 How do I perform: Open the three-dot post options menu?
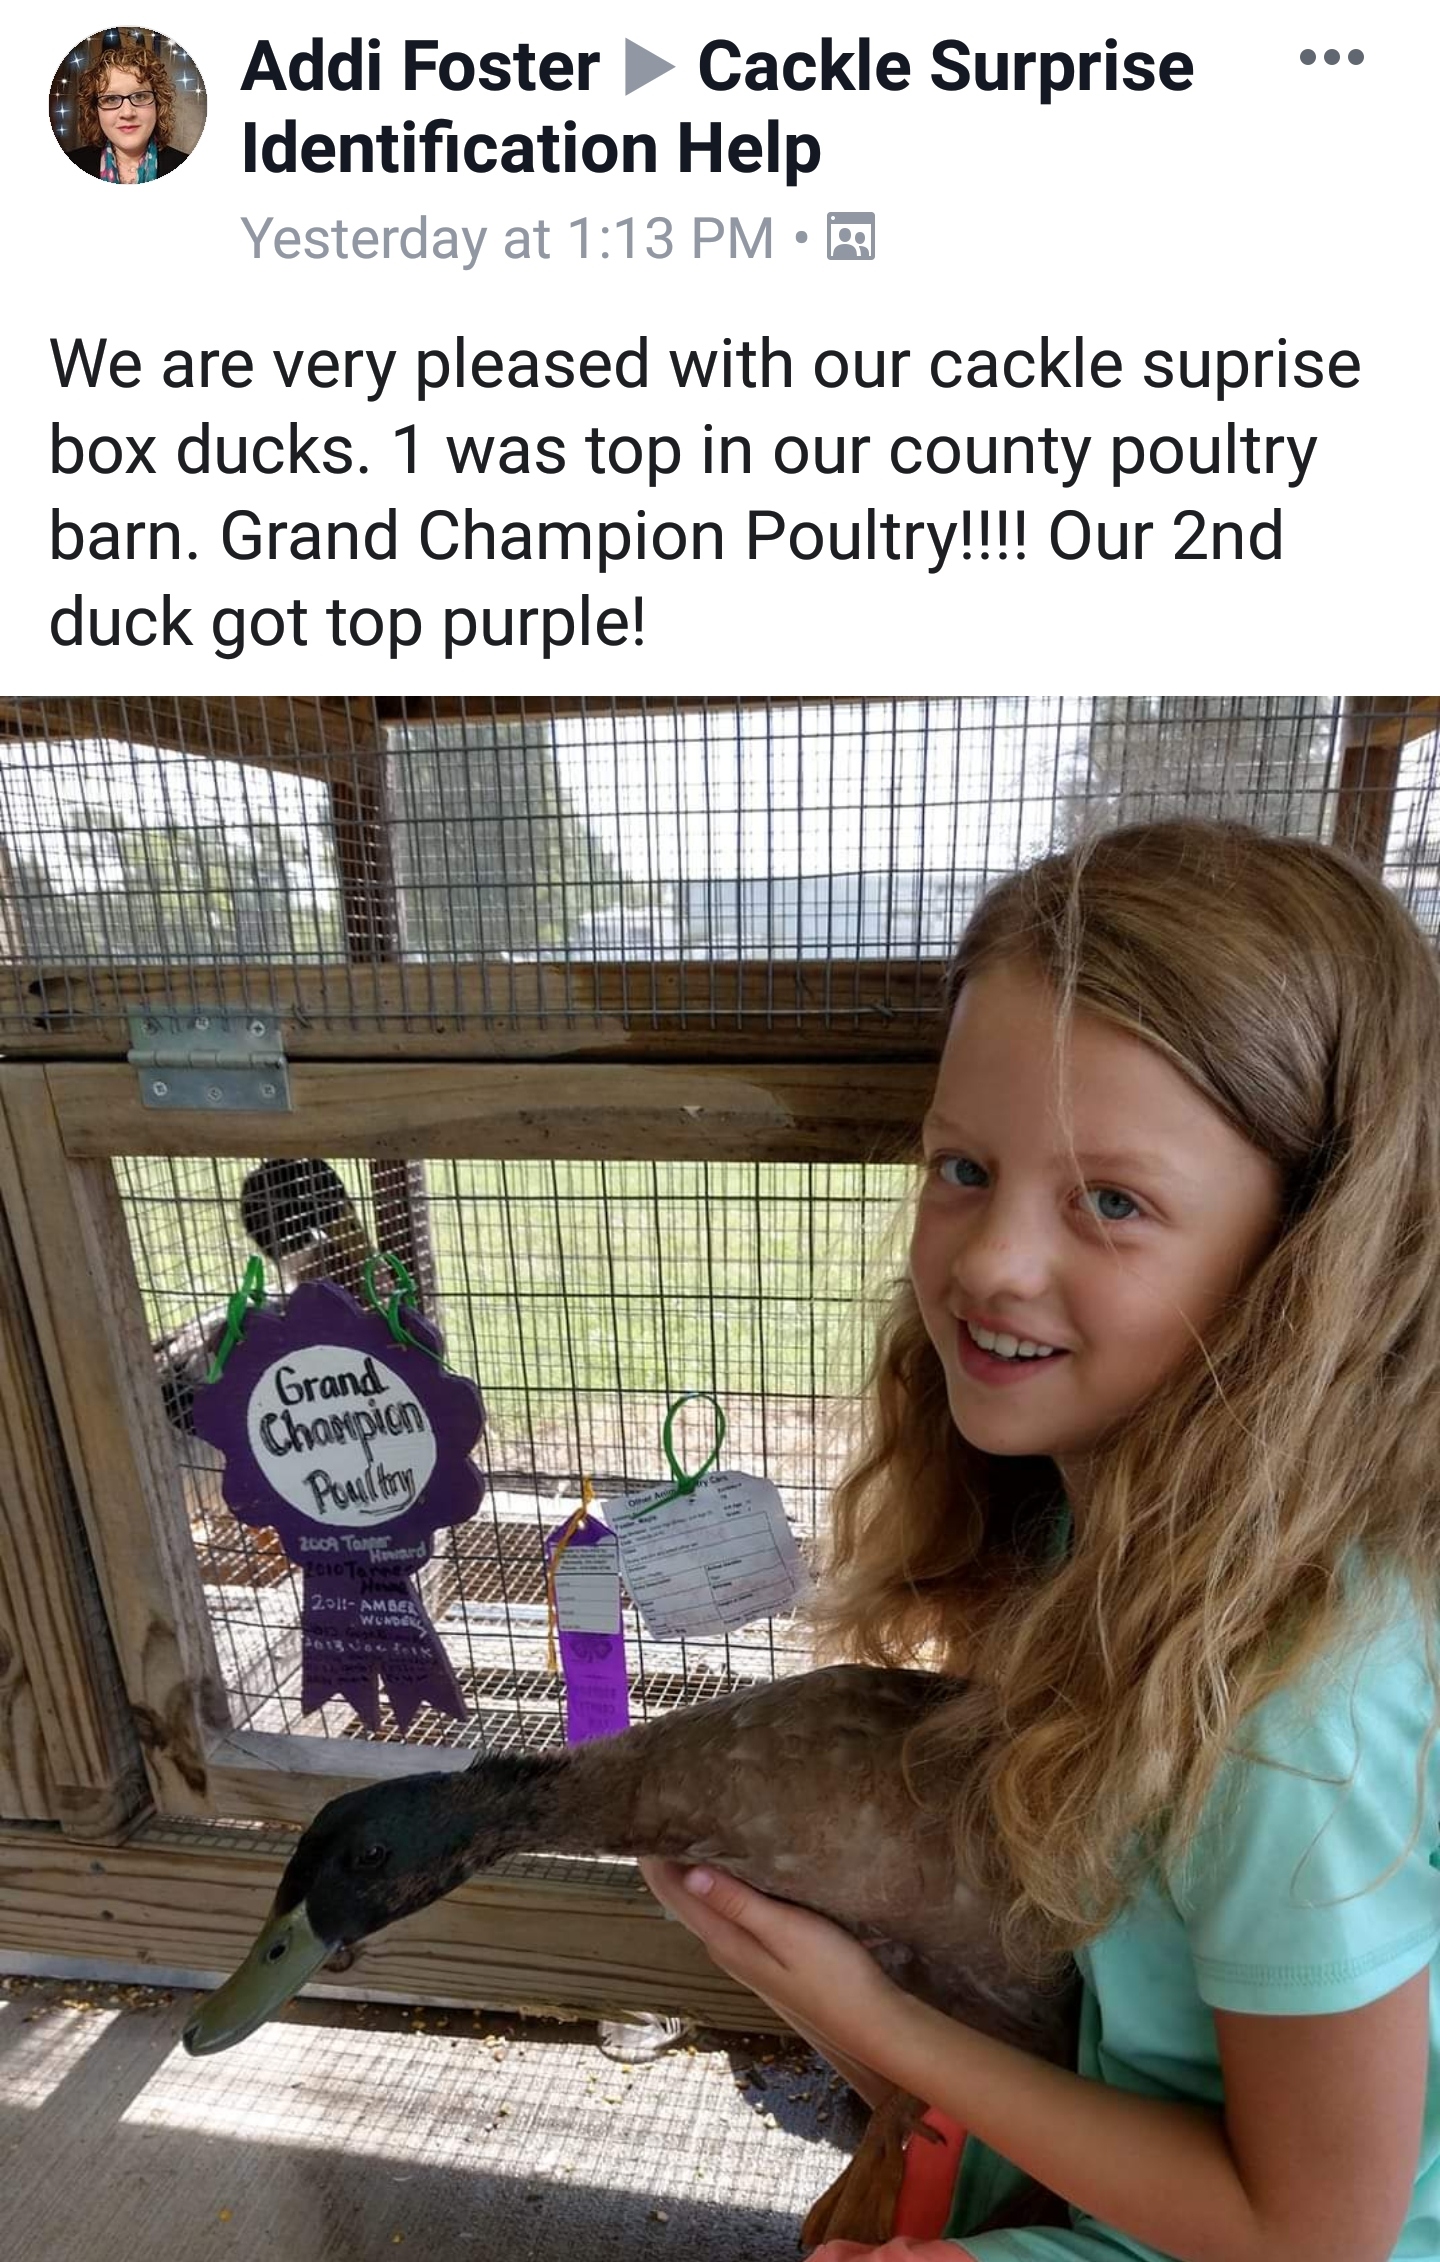coord(1331,57)
